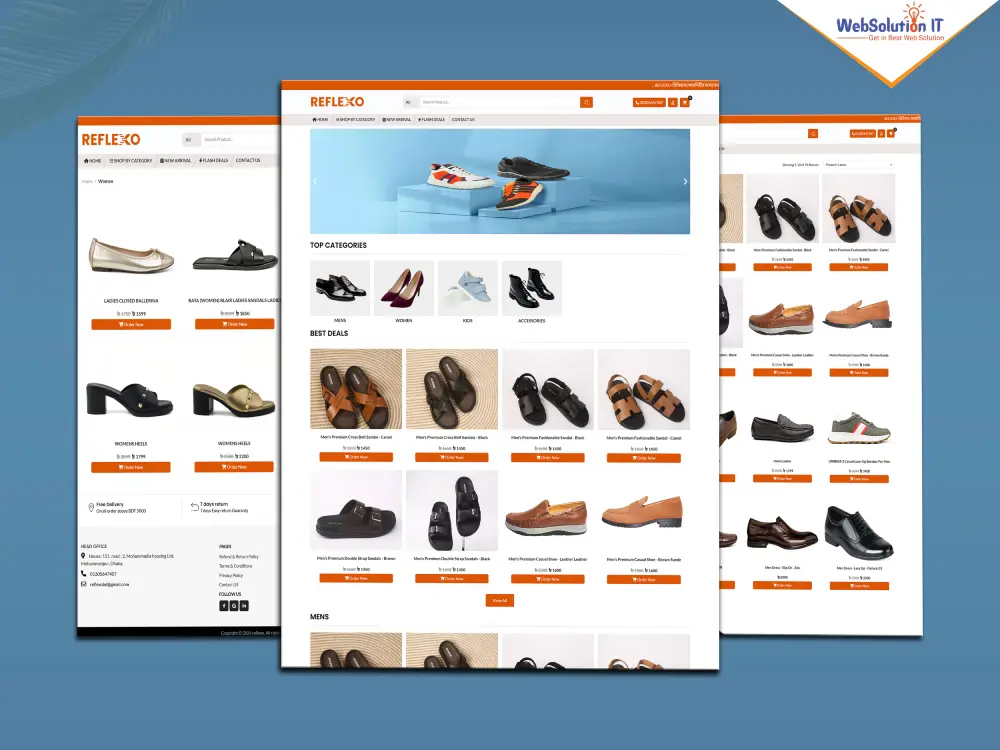Order Now for Double Strap Sandals - Black

[452, 578]
